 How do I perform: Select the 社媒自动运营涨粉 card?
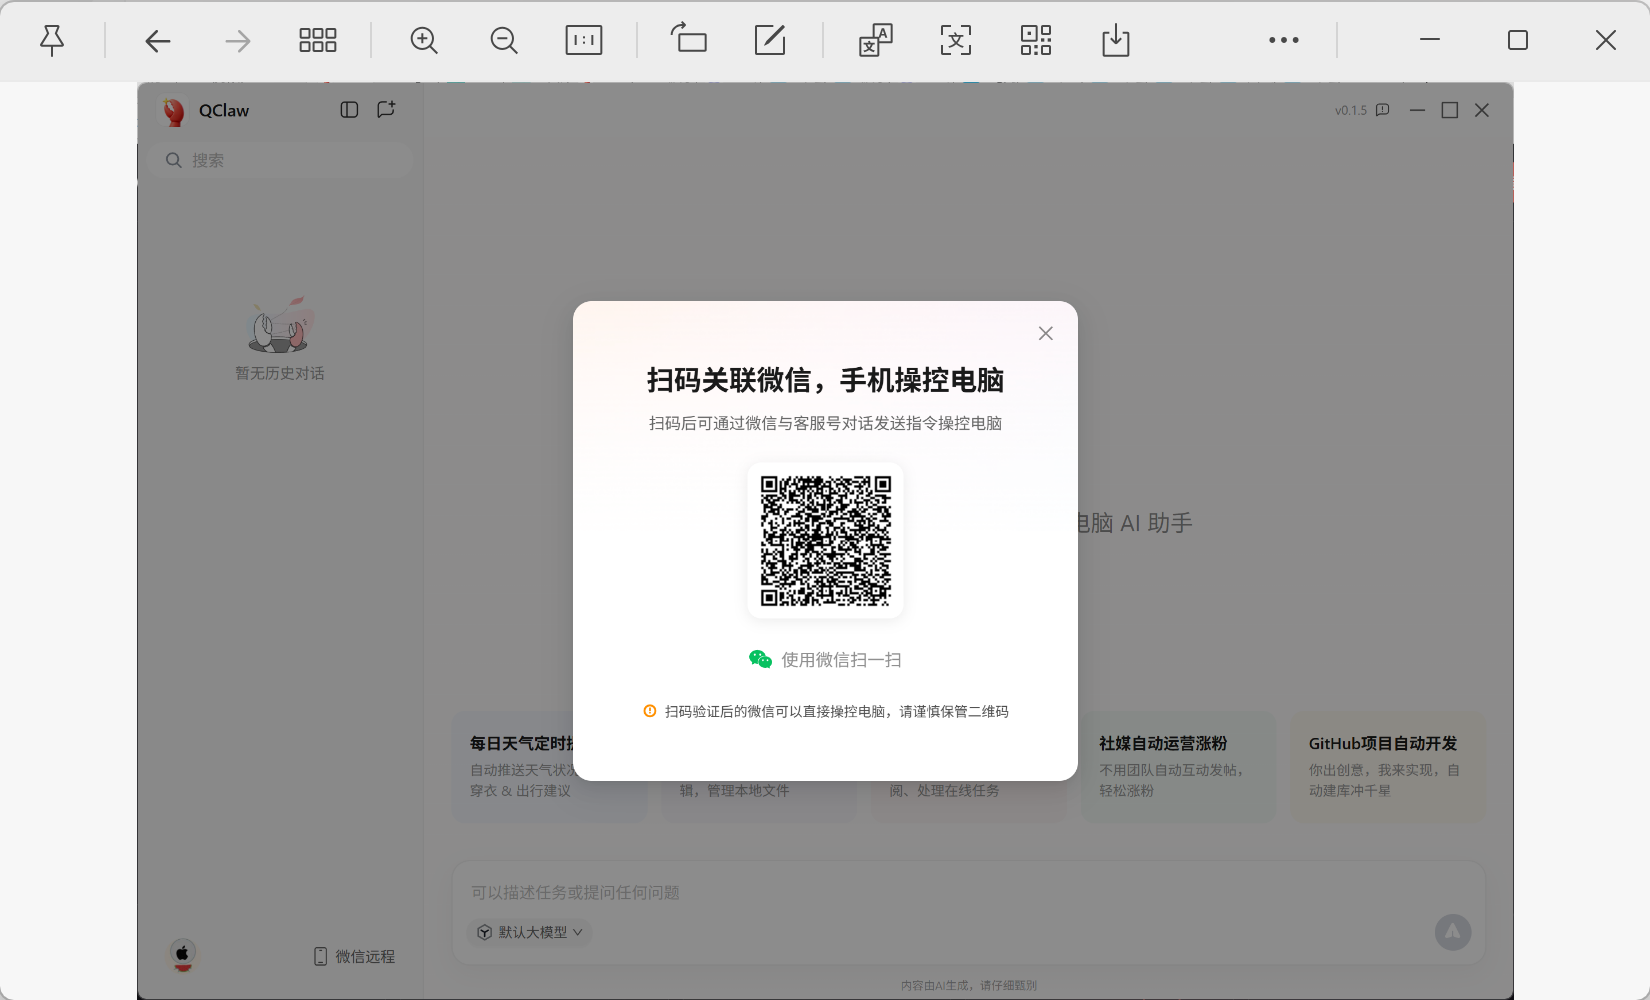click(1178, 767)
